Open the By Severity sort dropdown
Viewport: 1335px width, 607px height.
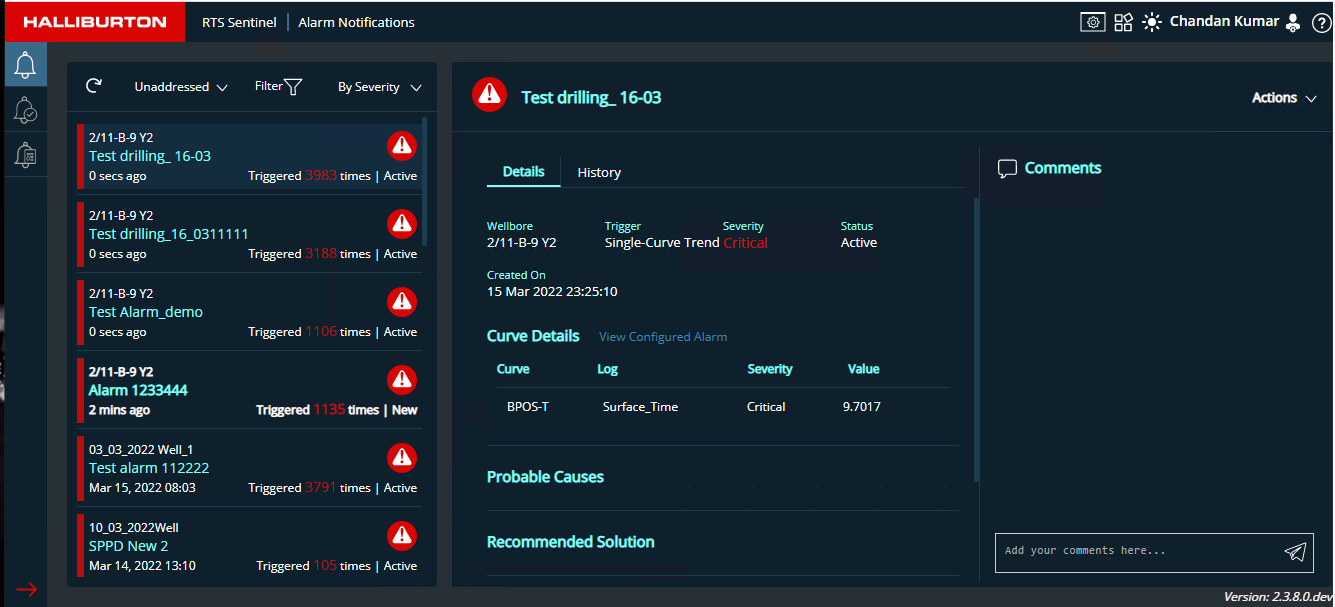pyautogui.click(x=379, y=87)
